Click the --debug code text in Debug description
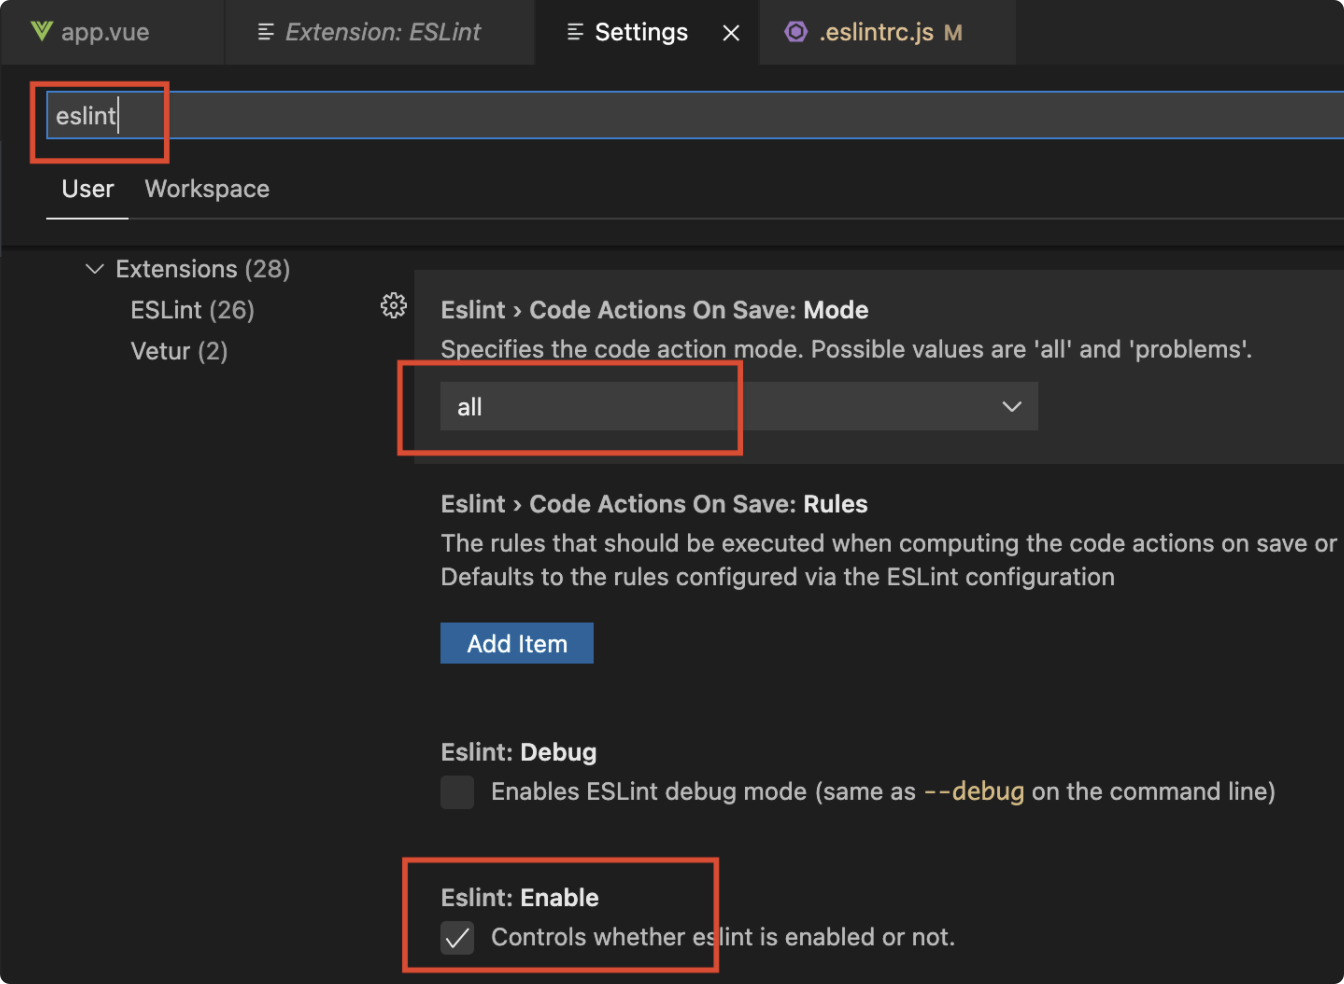The width and height of the screenshot is (1344, 984). (974, 792)
